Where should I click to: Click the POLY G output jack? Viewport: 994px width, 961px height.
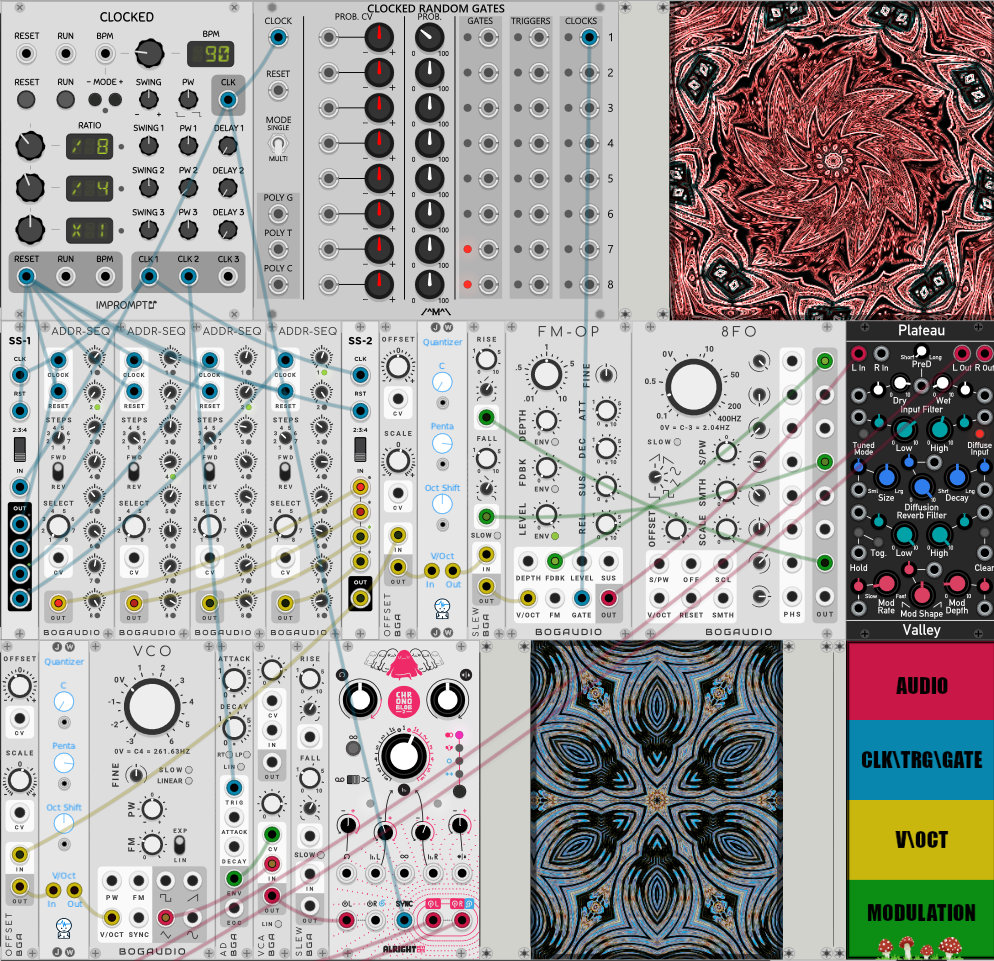pyautogui.click(x=278, y=216)
